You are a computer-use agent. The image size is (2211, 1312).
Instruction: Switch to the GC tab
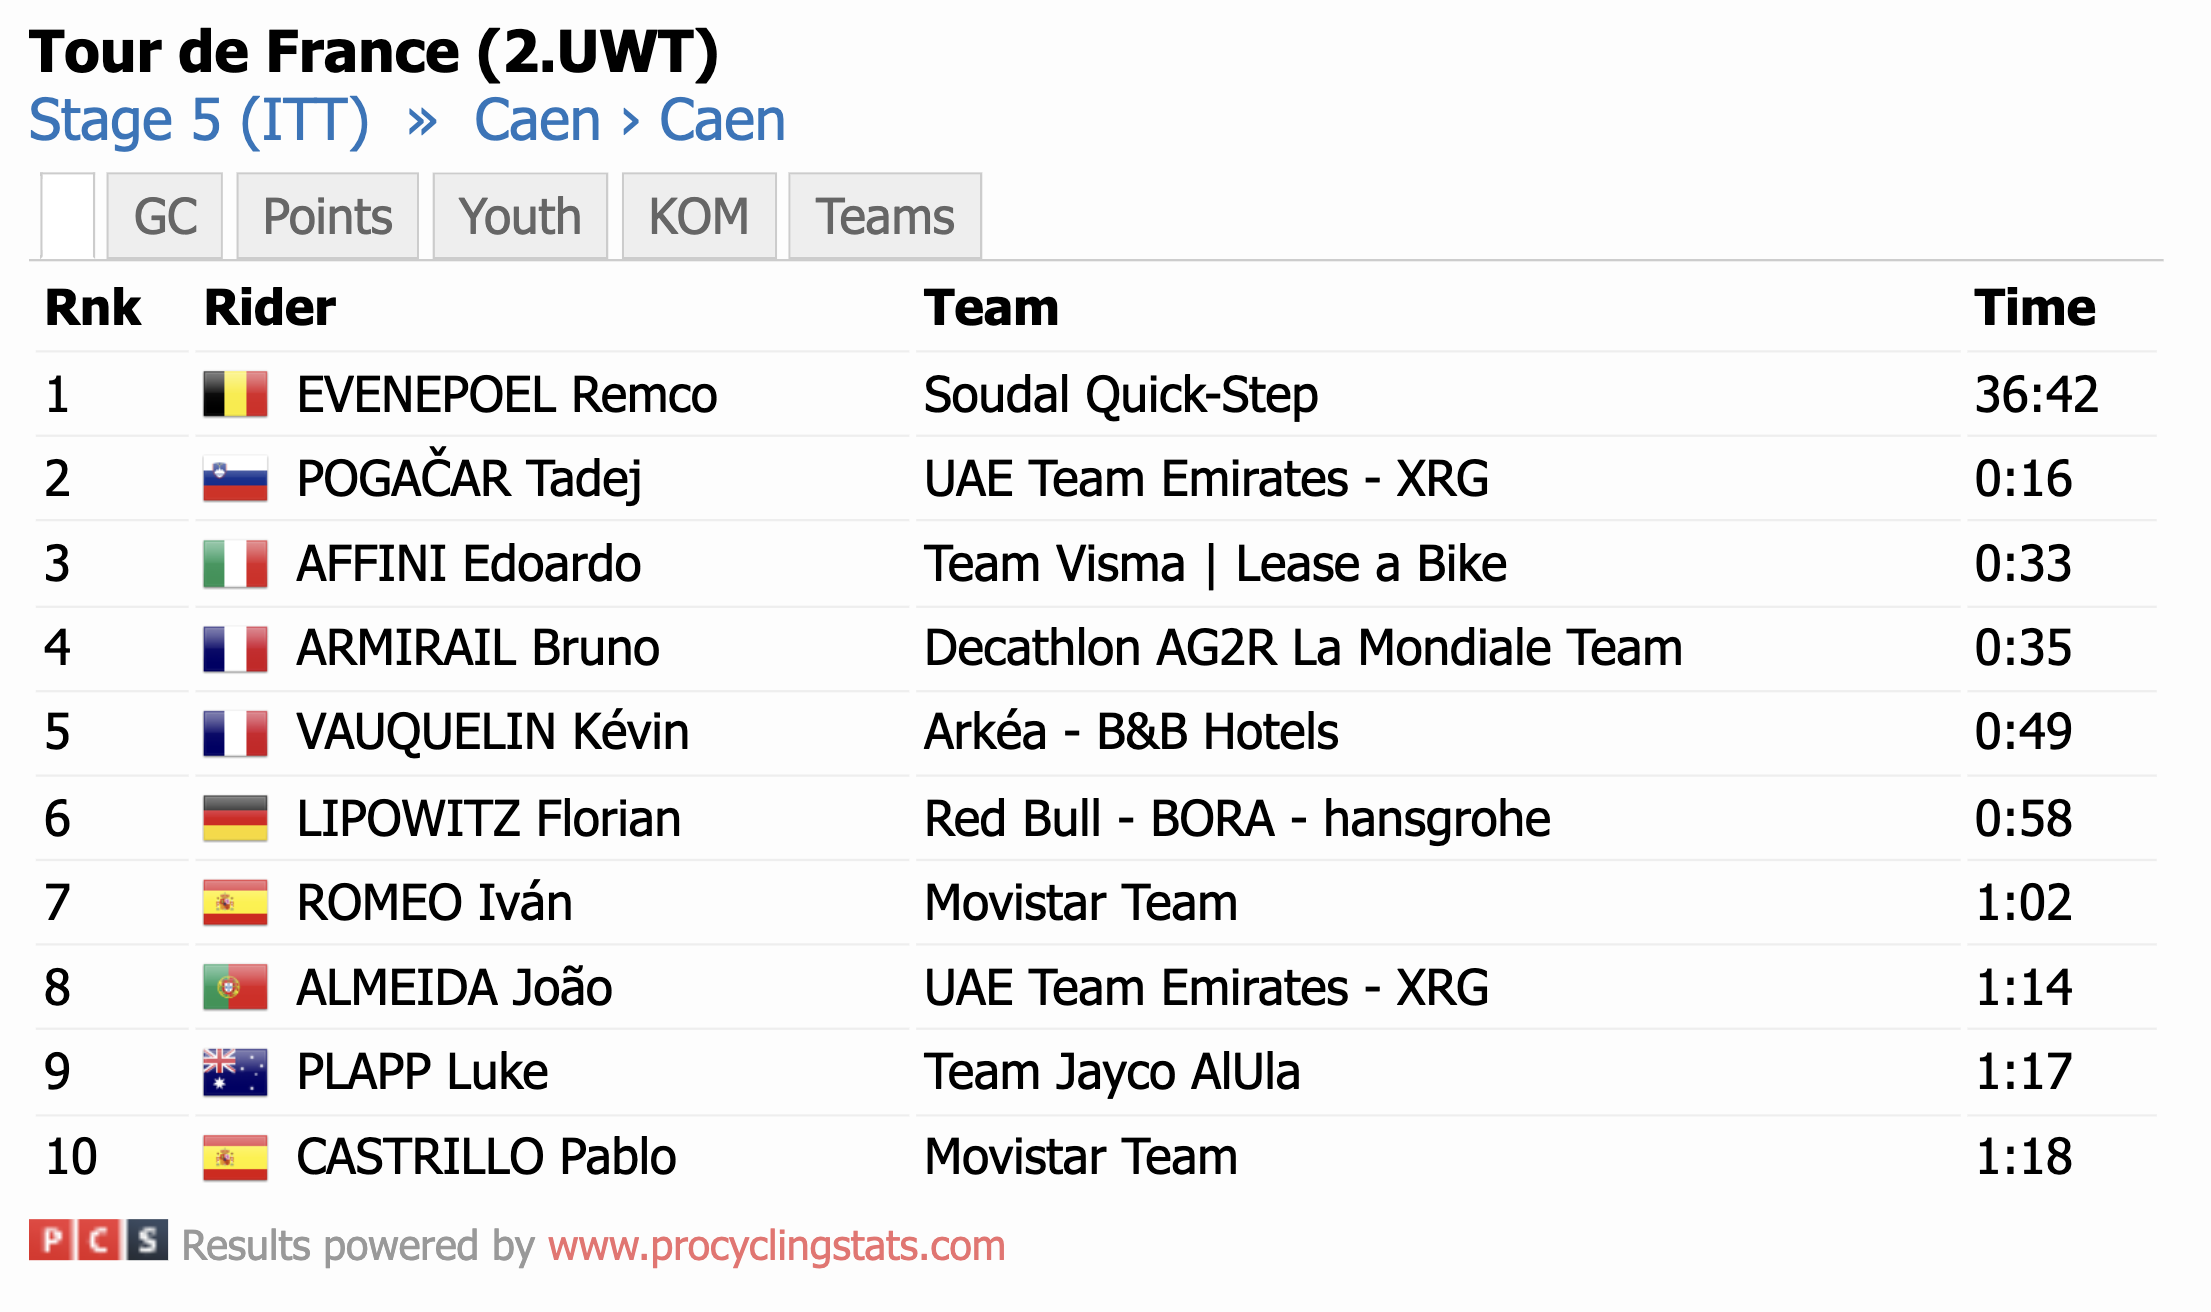[x=165, y=216]
